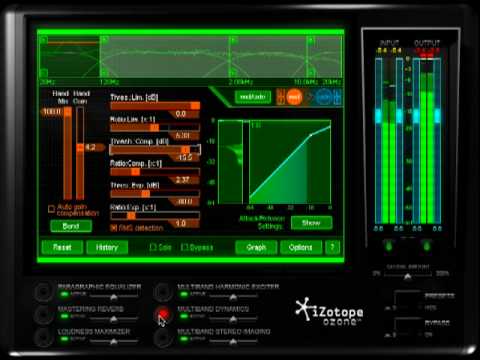
Task: Adjust the Limiter Threshold slider
Action: 155,106
